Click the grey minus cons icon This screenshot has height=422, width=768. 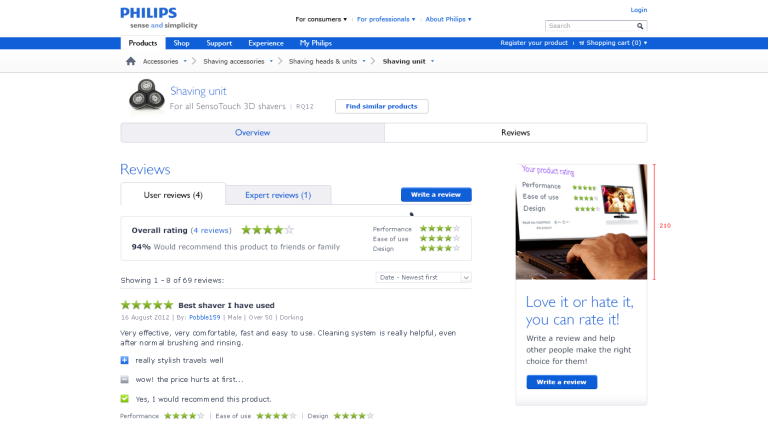124,379
